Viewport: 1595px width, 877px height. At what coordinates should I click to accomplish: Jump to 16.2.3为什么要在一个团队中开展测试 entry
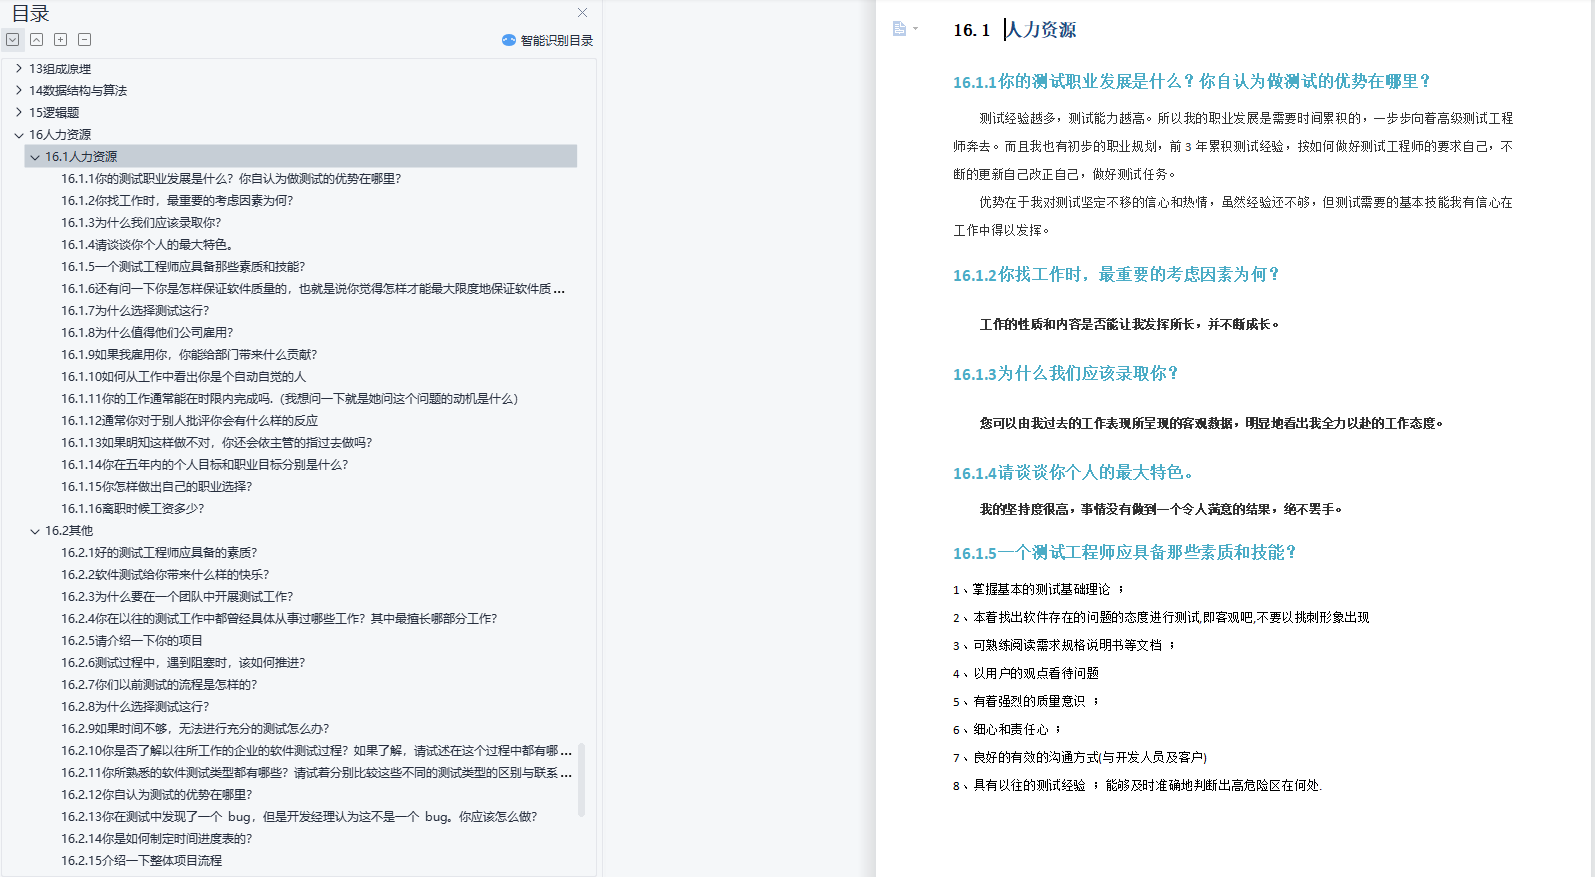(177, 597)
